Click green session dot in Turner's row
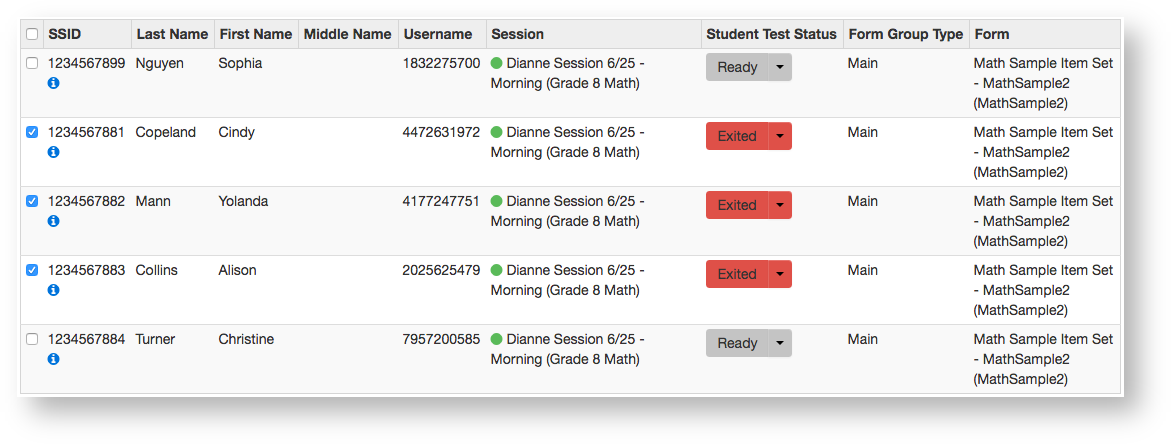1172x445 pixels. click(497, 340)
